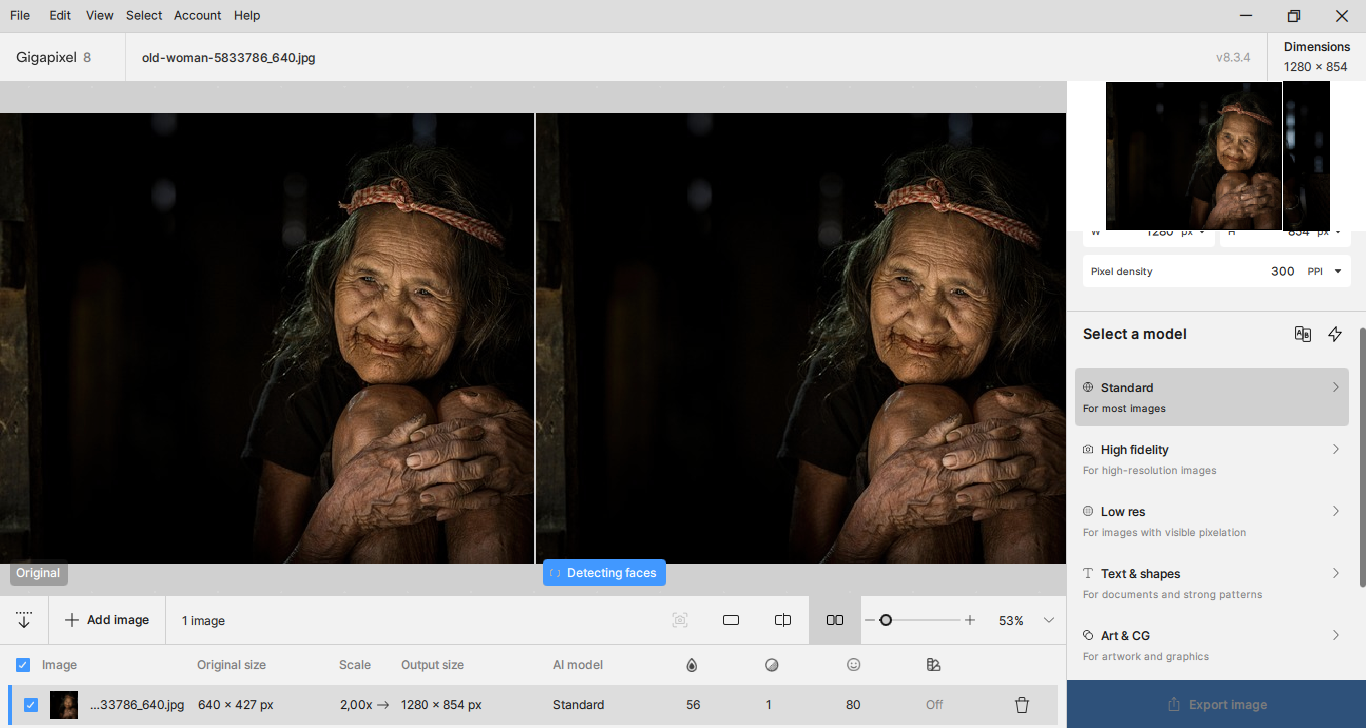This screenshot has height=728, width=1366.
Task: Click the Export image upload icon
Action: [x=1174, y=705]
